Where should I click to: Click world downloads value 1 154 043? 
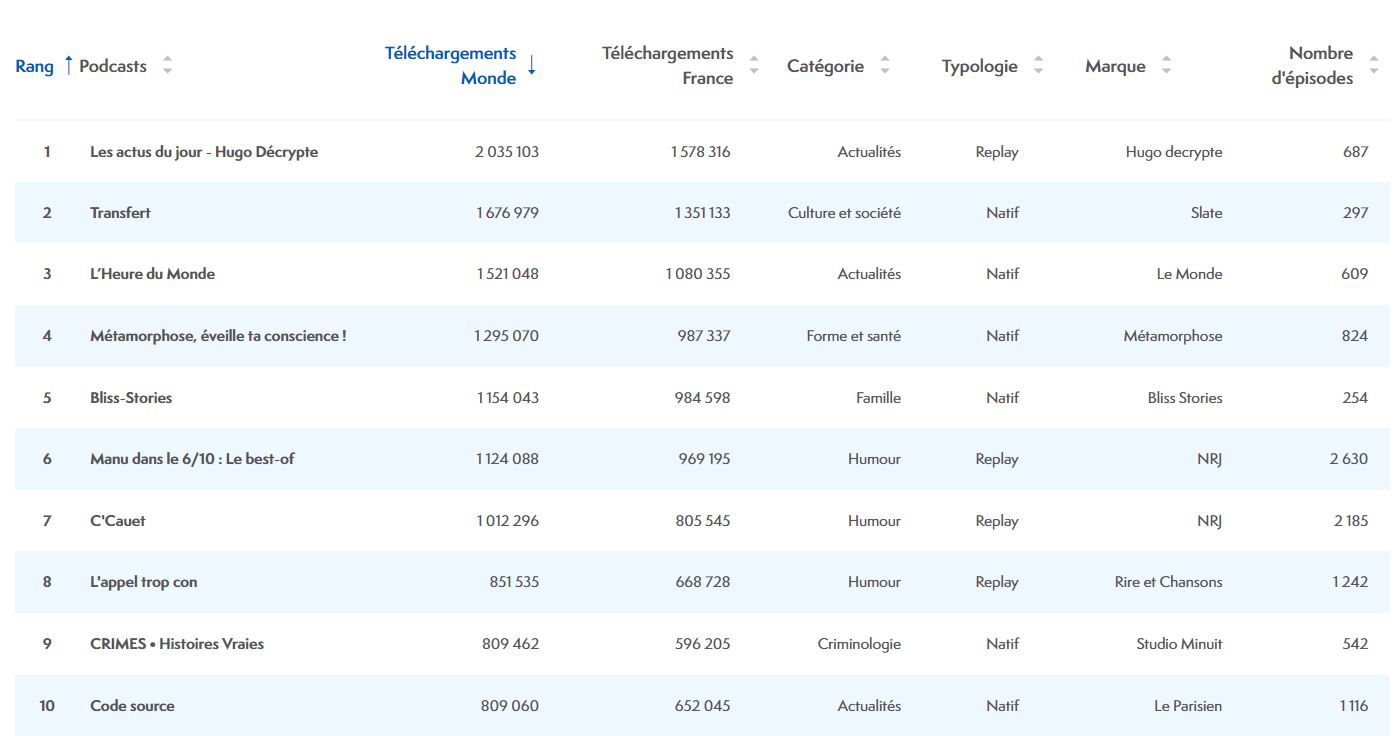[x=507, y=398]
